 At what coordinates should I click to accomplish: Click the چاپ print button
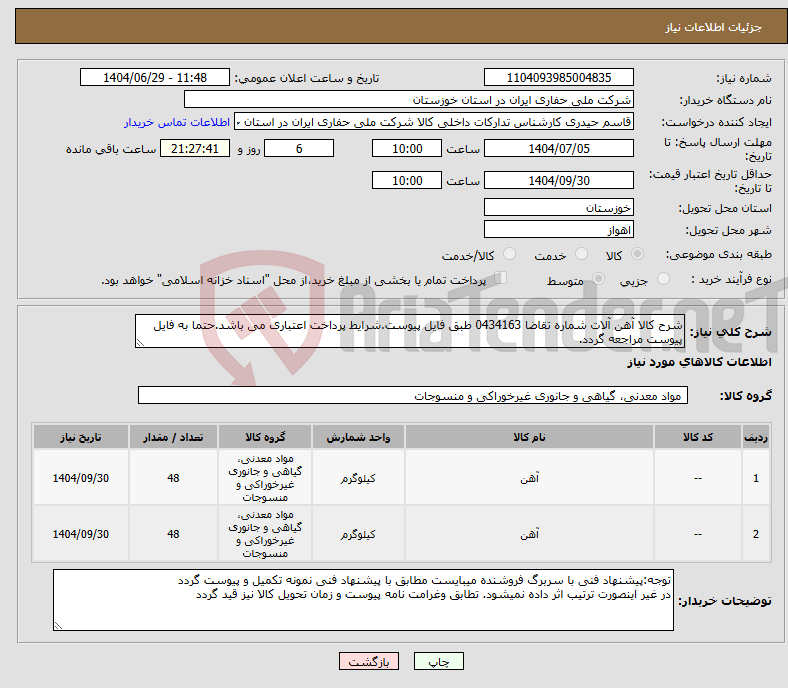pos(439,661)
